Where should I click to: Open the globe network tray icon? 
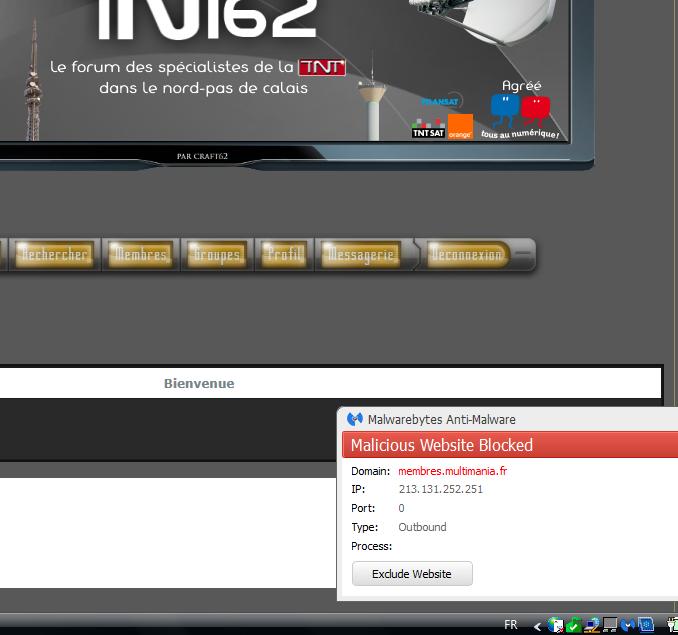click(x=555, y=625)
